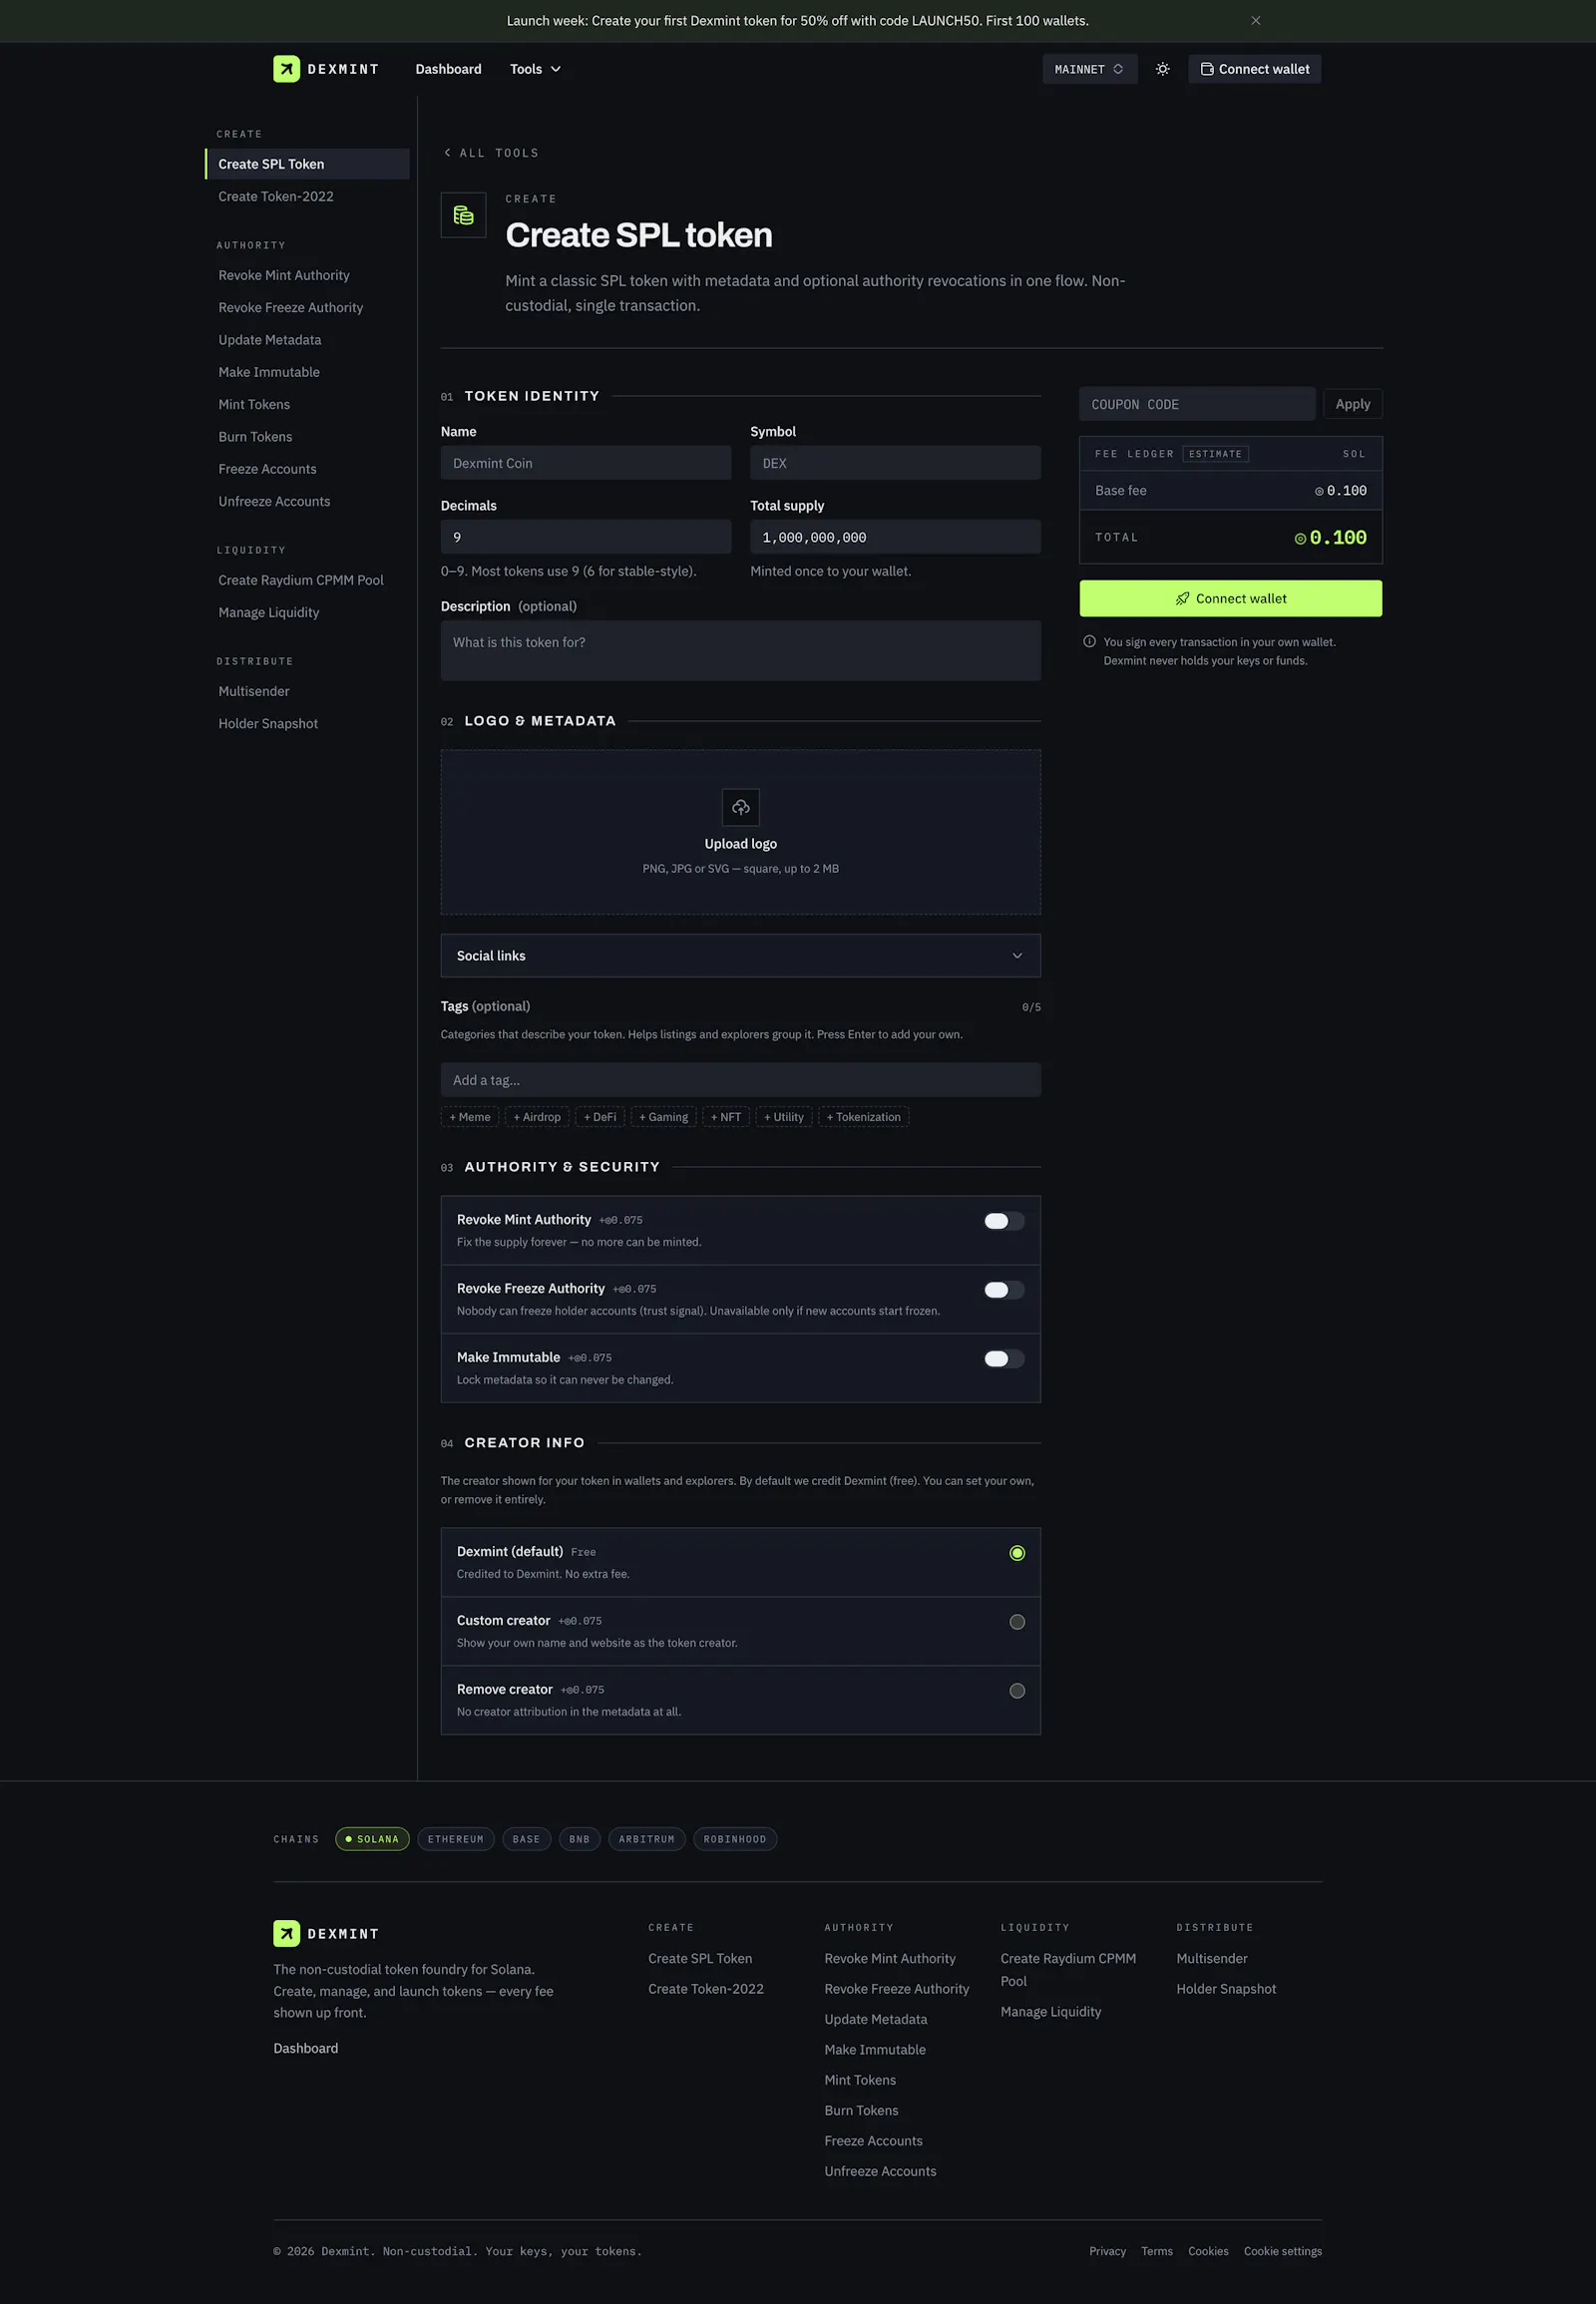Toggle light theme sun icon

[1162, 69]
